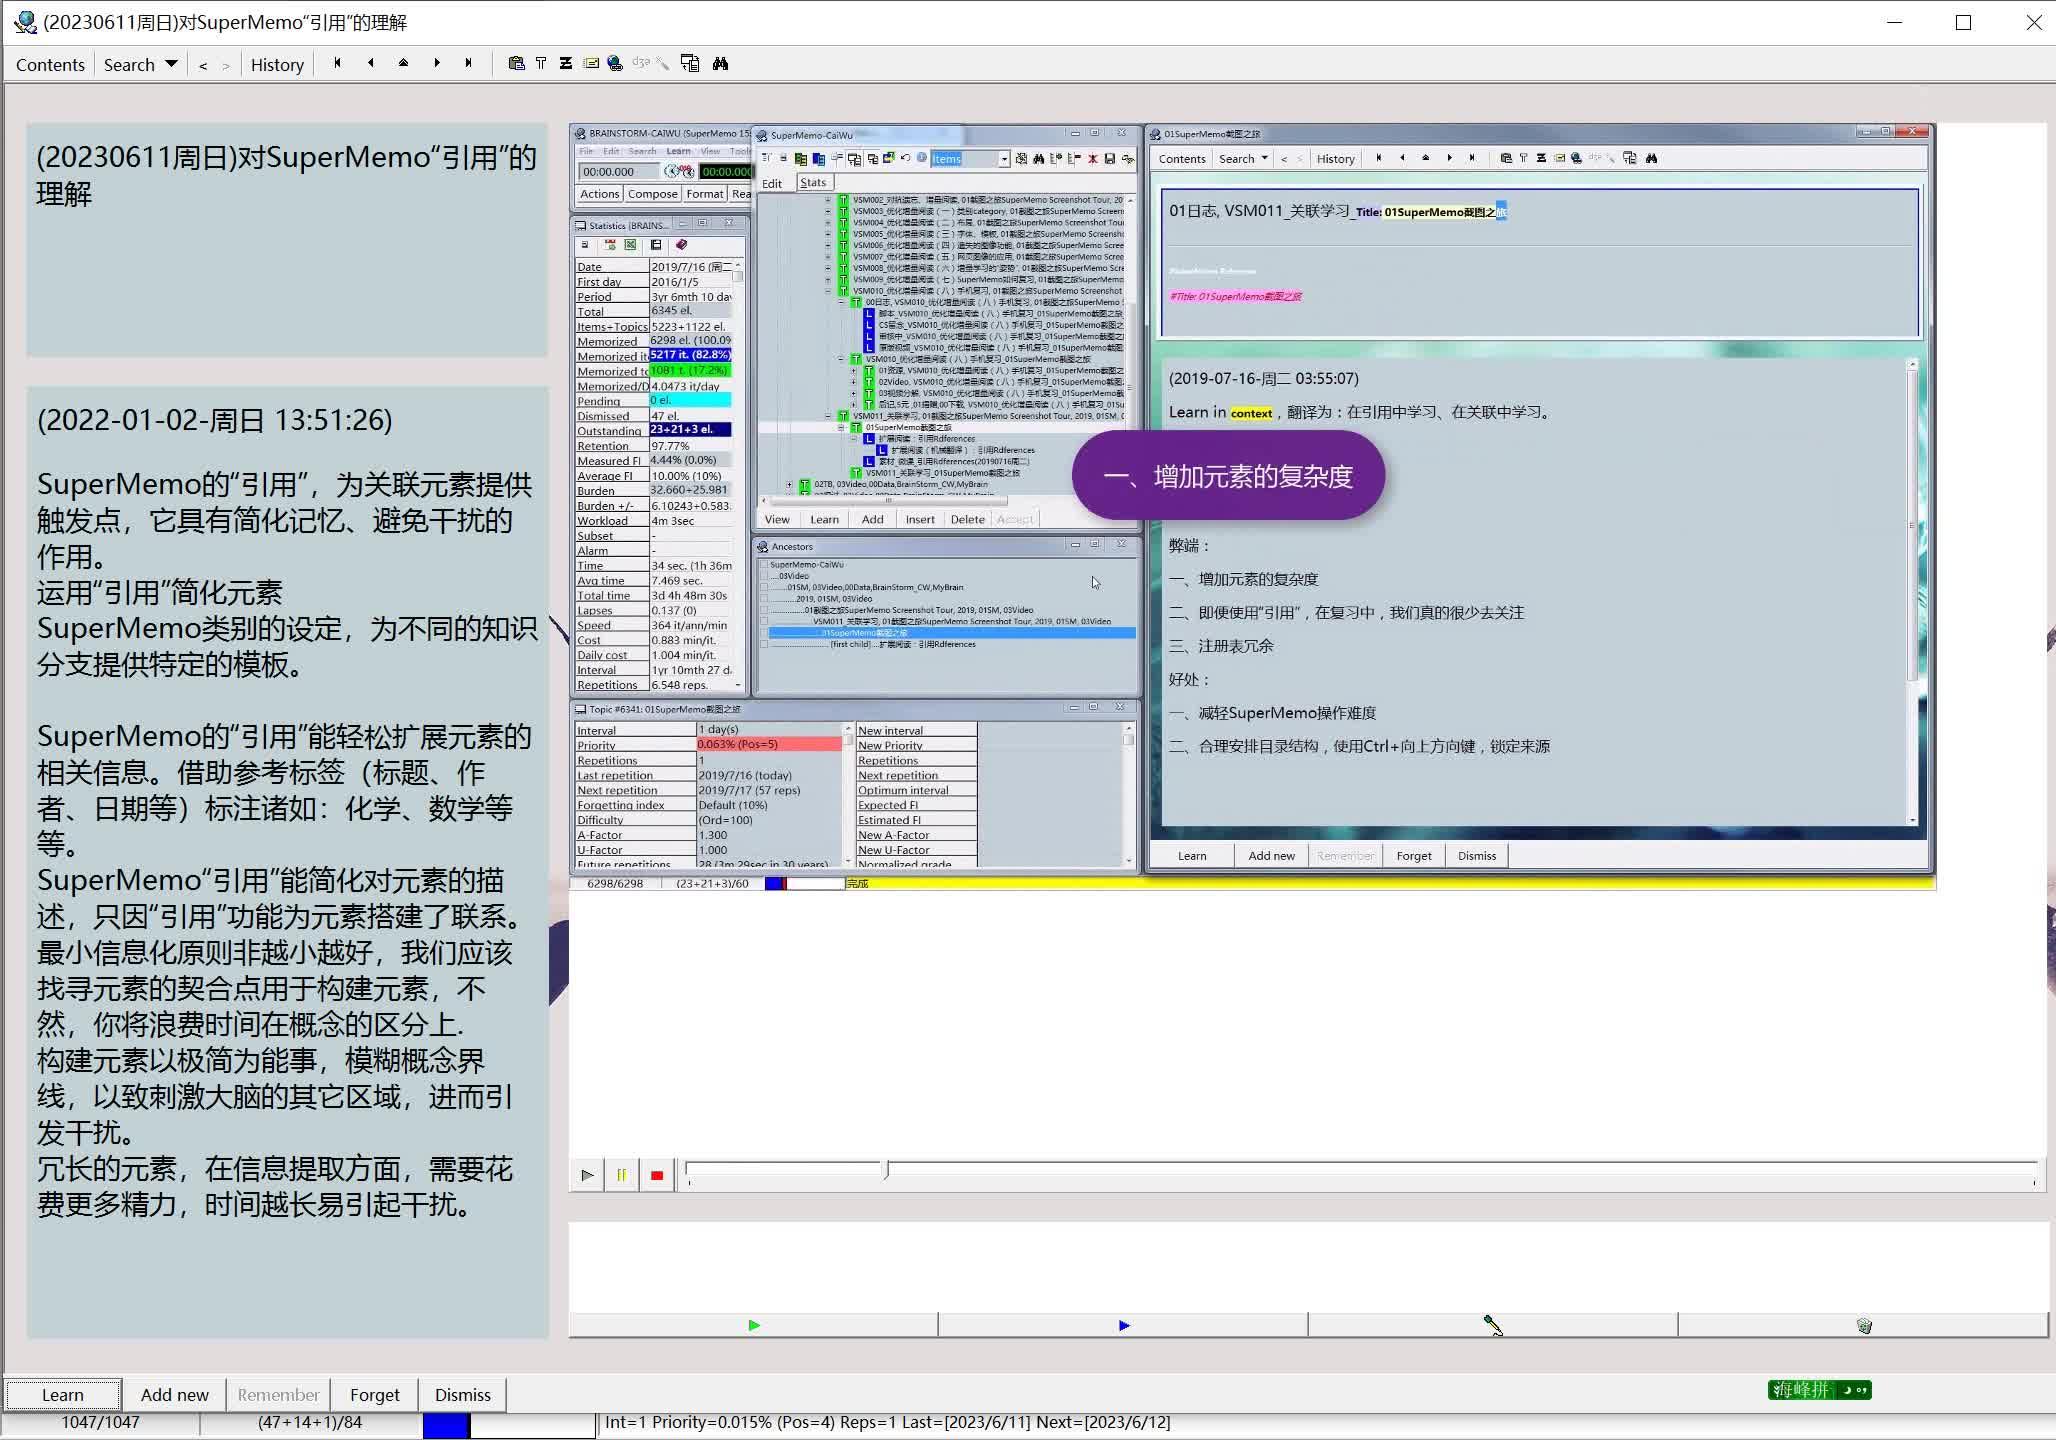Click the binoculars find icon
The width and height of the screenshot is (2056, 1440).
(x=720, y=63)
